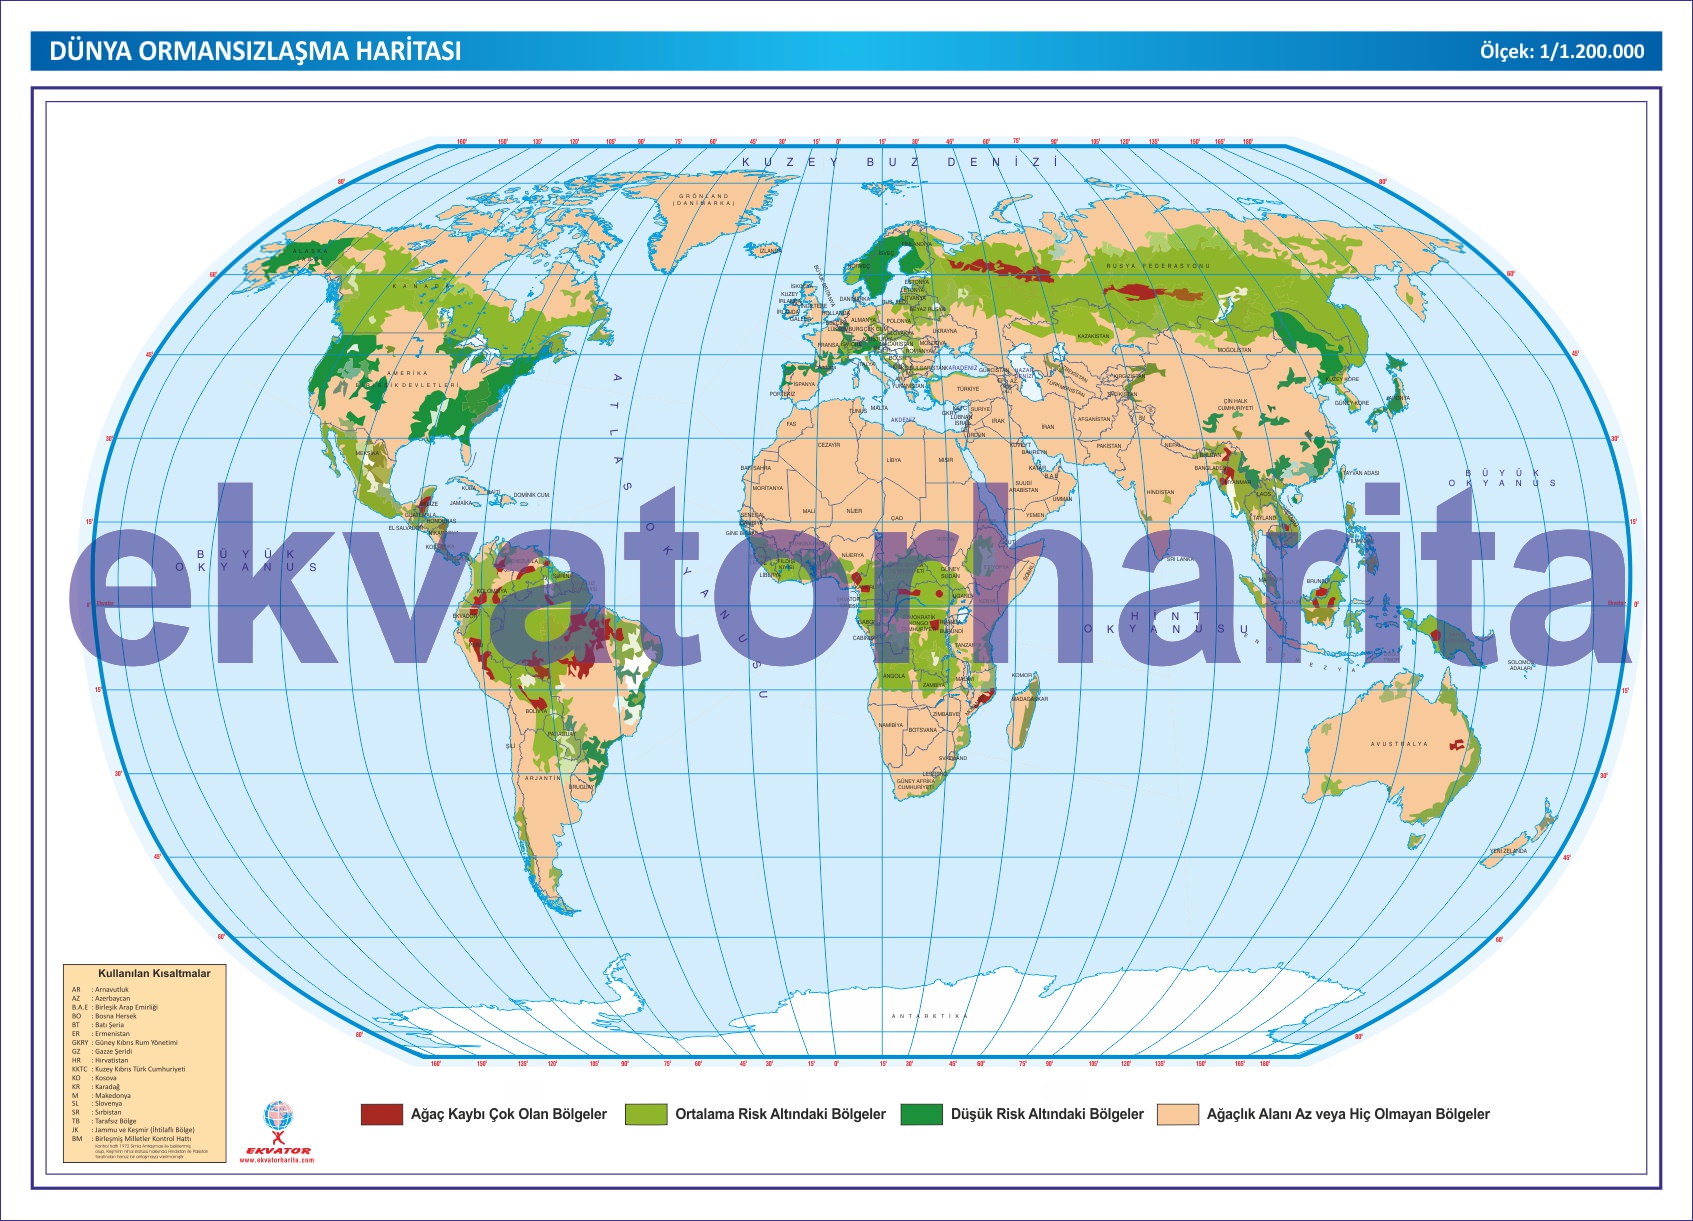Click the 'DOMİNİK CUM.' label
This screenshot has height=1221, width=1693.
point(531,495)
